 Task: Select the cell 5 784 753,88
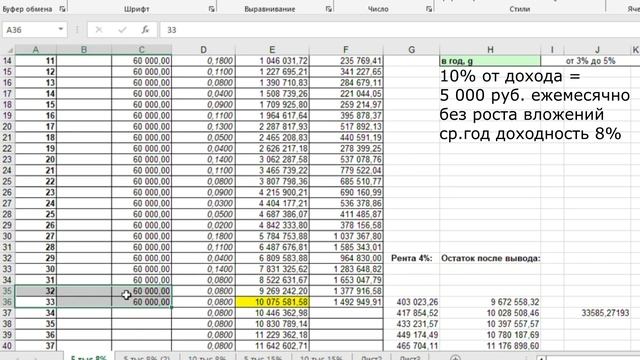[272, 236]
